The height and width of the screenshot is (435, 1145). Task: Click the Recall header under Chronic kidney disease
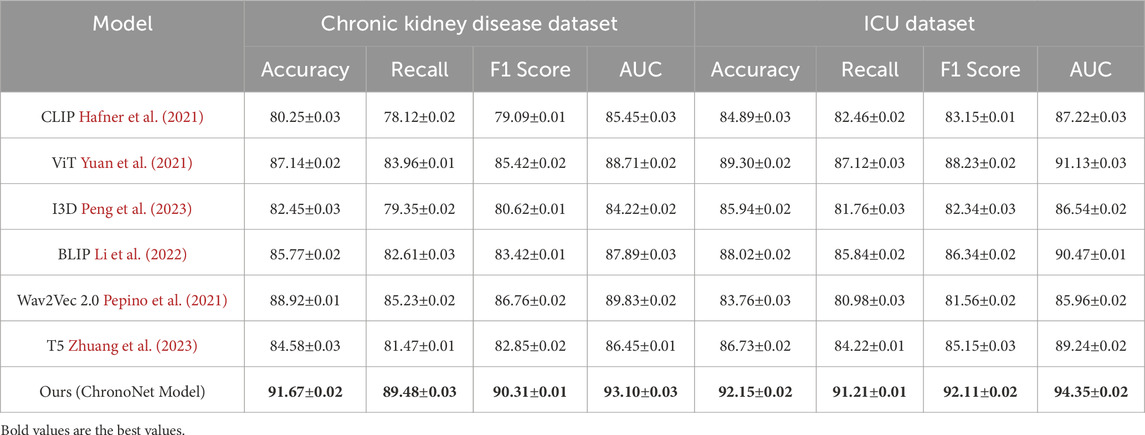click(415, 70)
